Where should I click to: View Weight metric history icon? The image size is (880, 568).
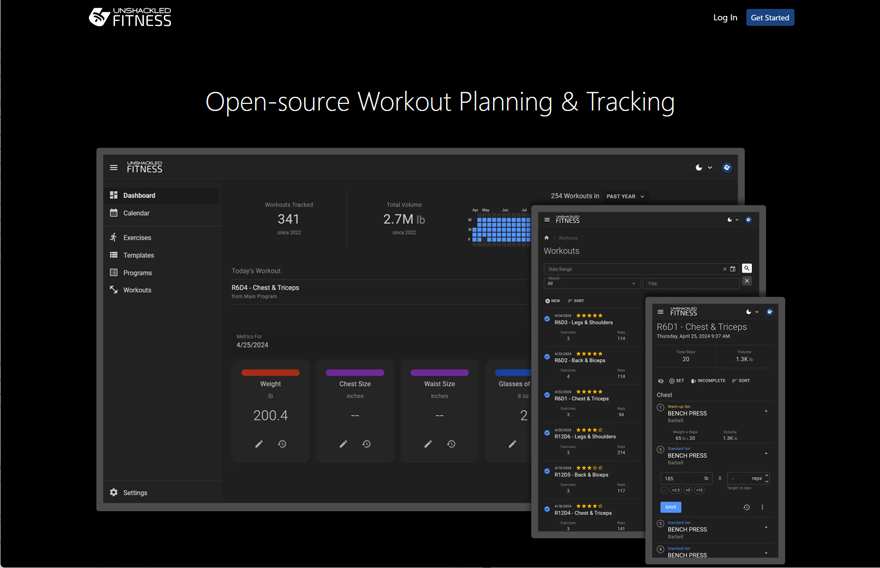(x=282, y=444)
